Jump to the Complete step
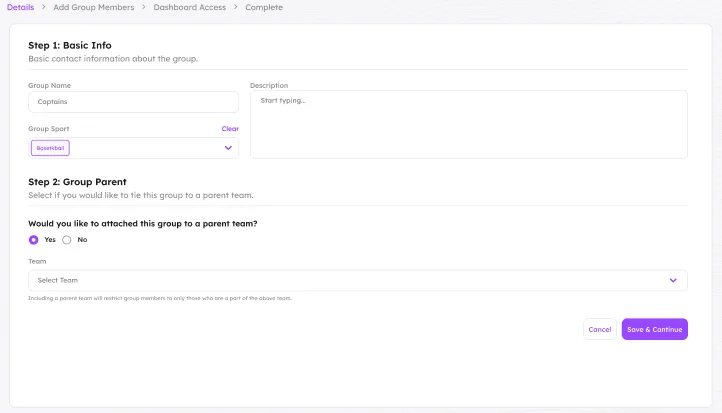Screen dimensions: 722x413 (264, 7)
